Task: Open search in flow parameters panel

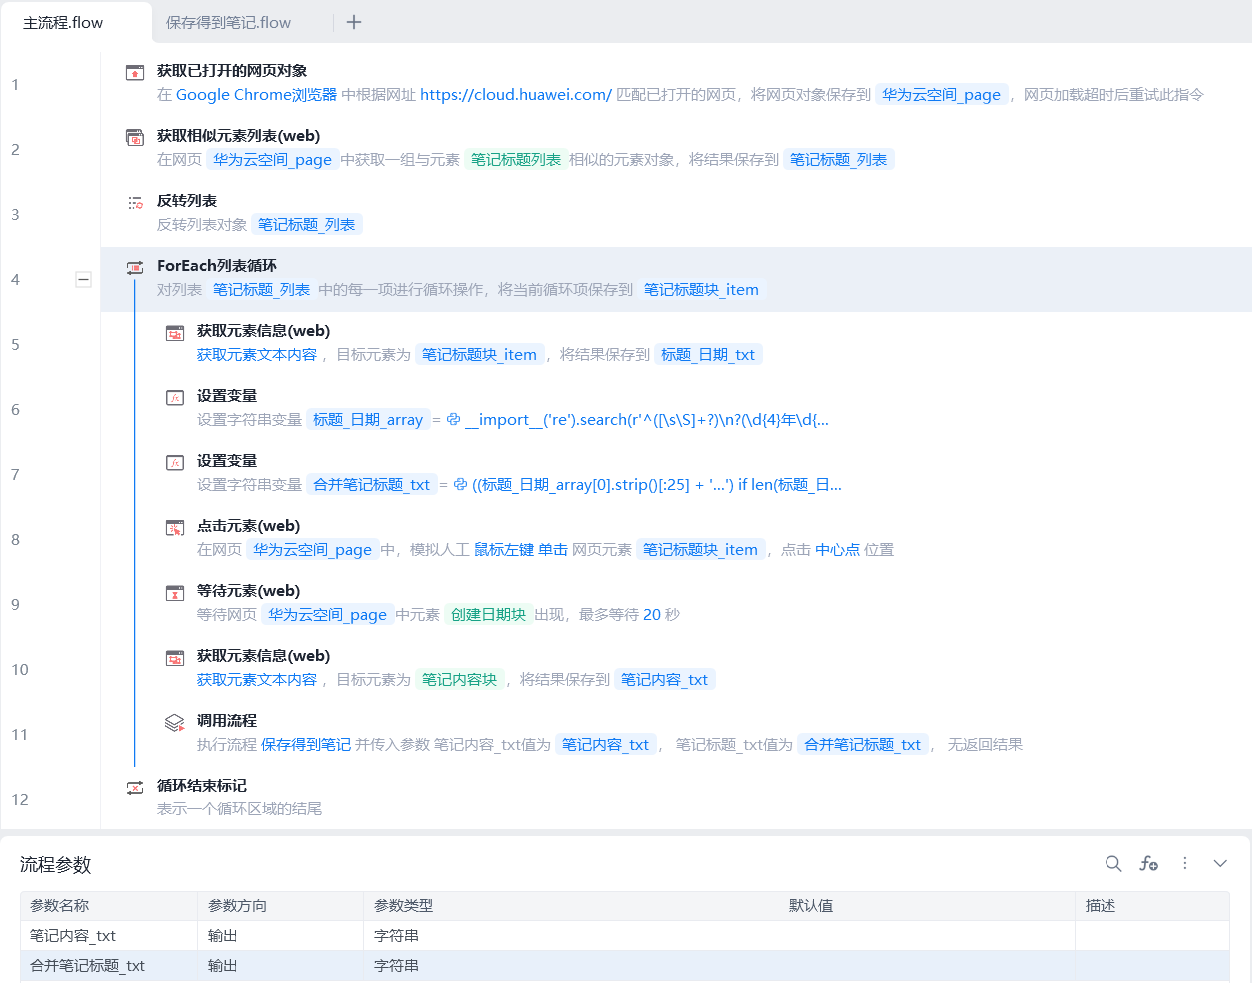Action: (x=1113, y=863)
